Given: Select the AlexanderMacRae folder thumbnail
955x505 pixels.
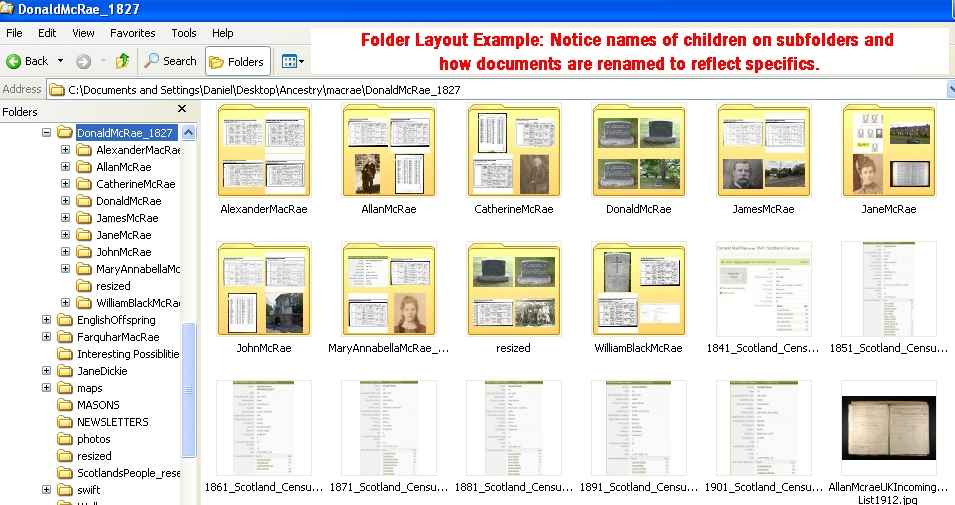Looking at the screenshot, I should (x=264, y=152).
